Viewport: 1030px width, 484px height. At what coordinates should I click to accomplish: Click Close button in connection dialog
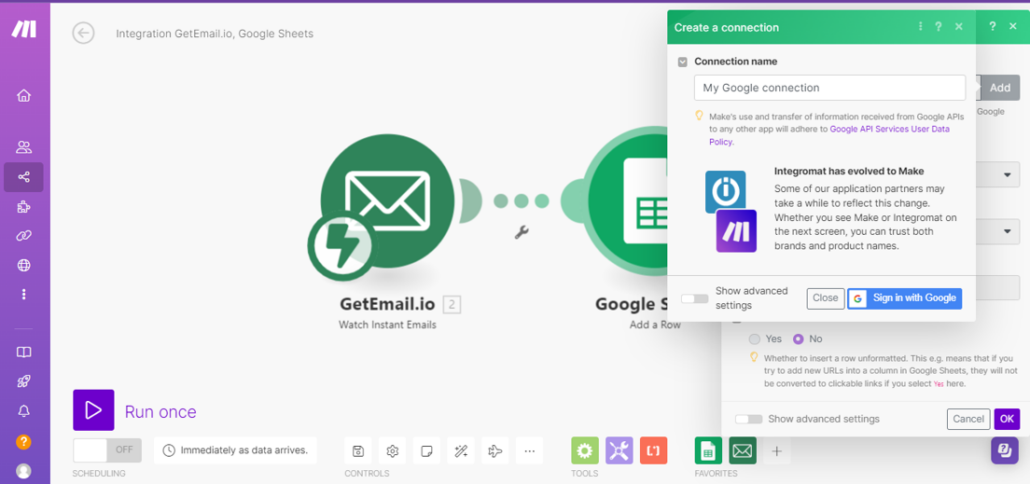[825, 298]
